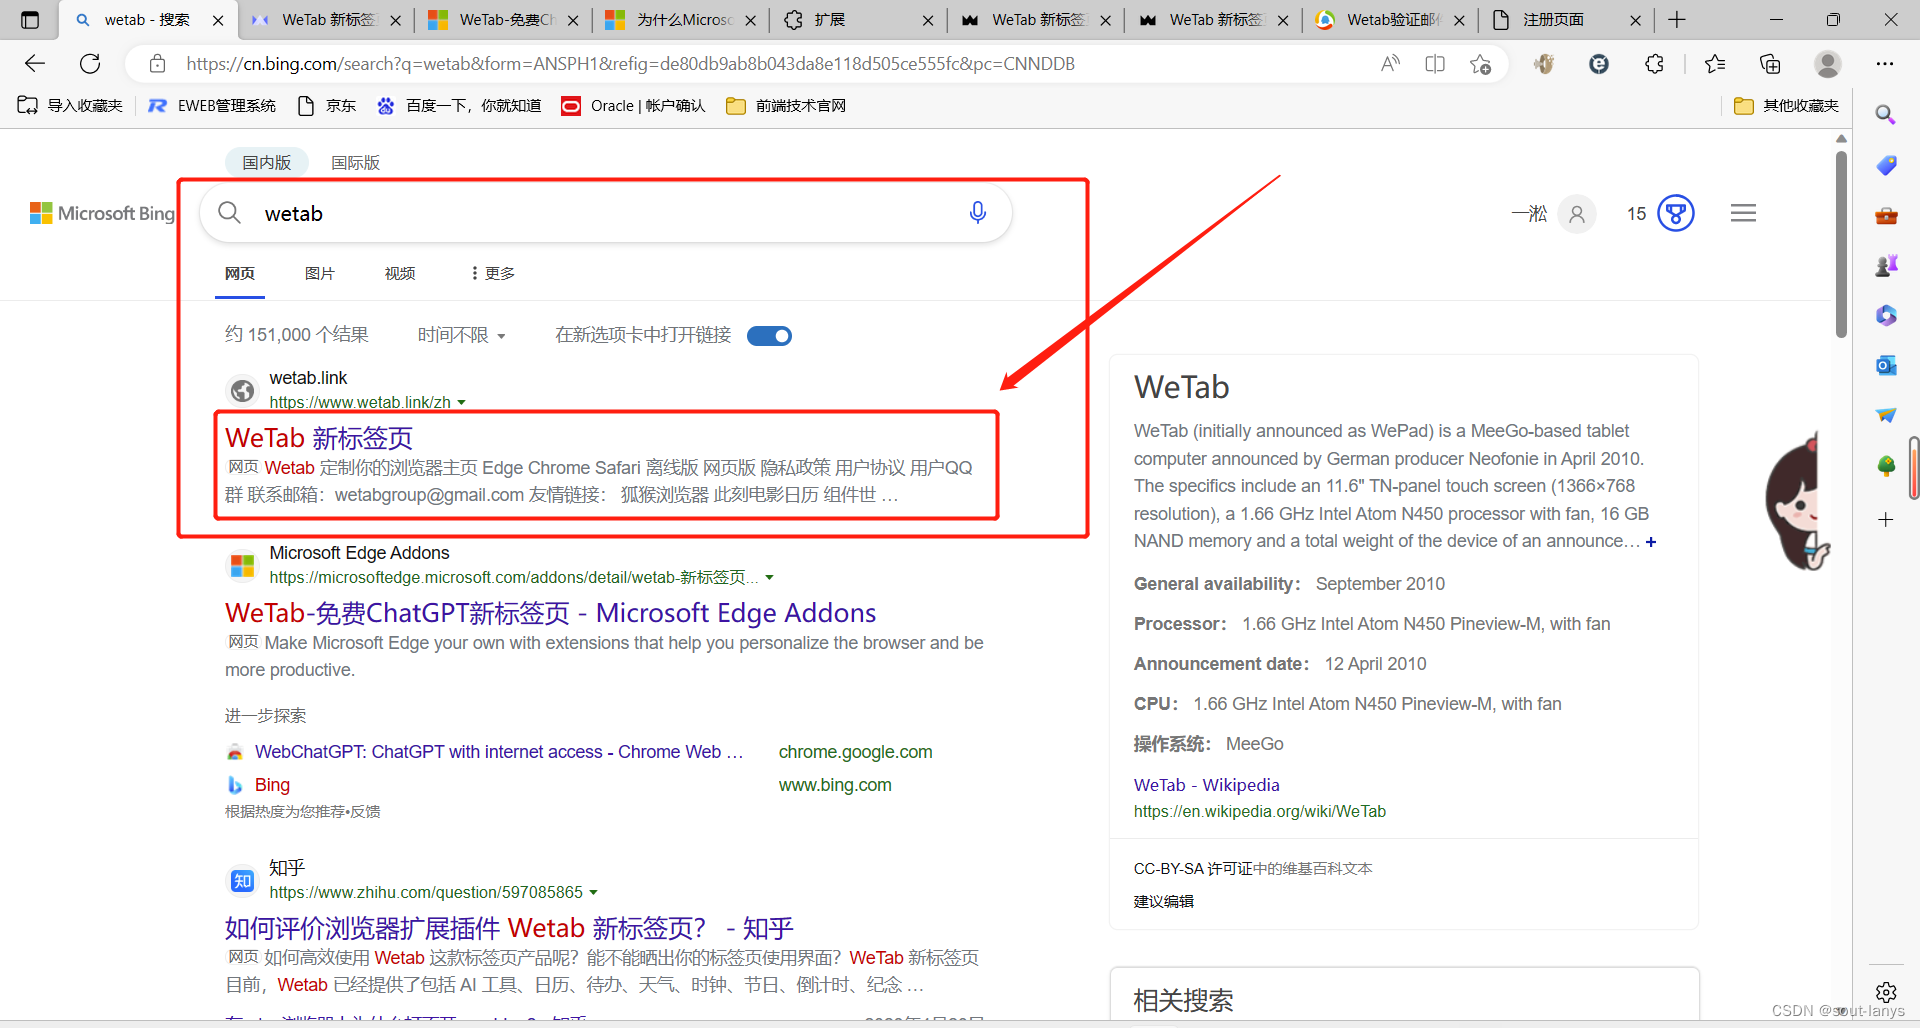Viewport: 1920px width, 1028px height.
Task: Open the Zhihu Wetab question result
Action: point(509,928)
